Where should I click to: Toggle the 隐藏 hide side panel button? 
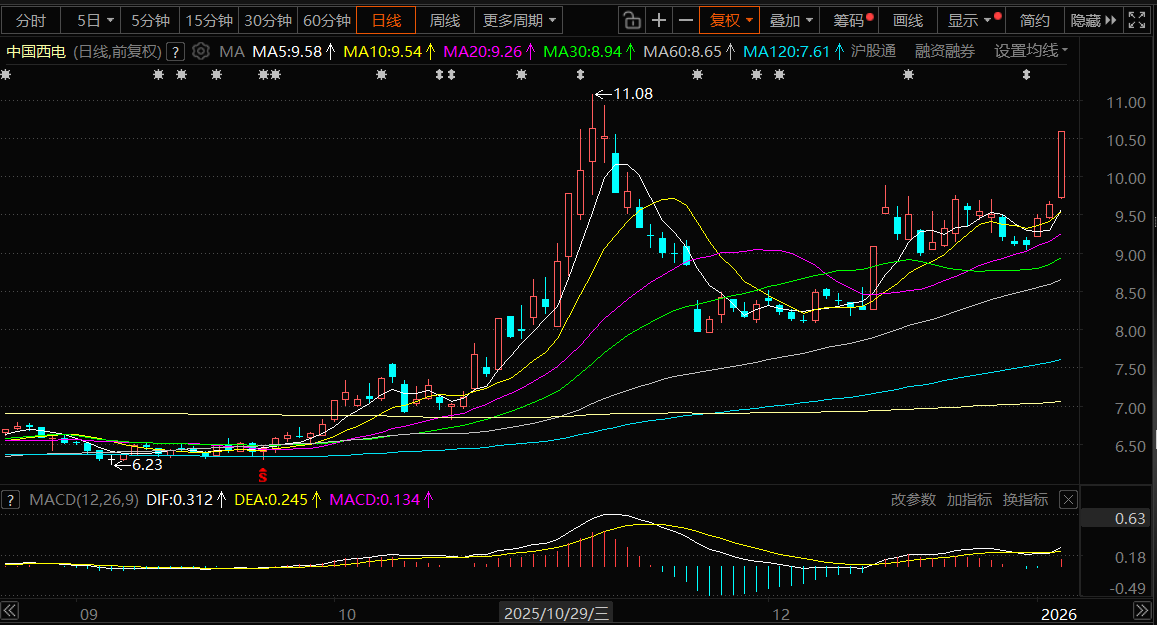[x=1090, y=20]
